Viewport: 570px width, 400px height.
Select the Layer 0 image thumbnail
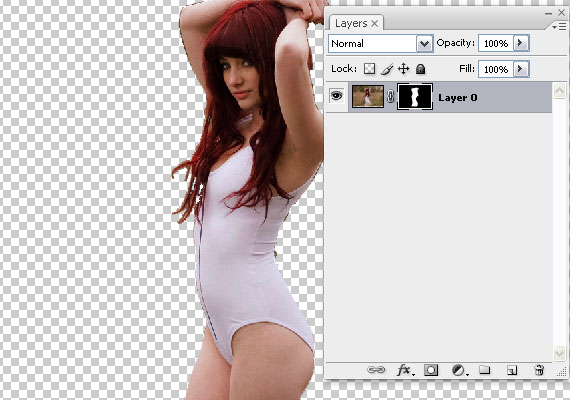(x=368, y=96)
